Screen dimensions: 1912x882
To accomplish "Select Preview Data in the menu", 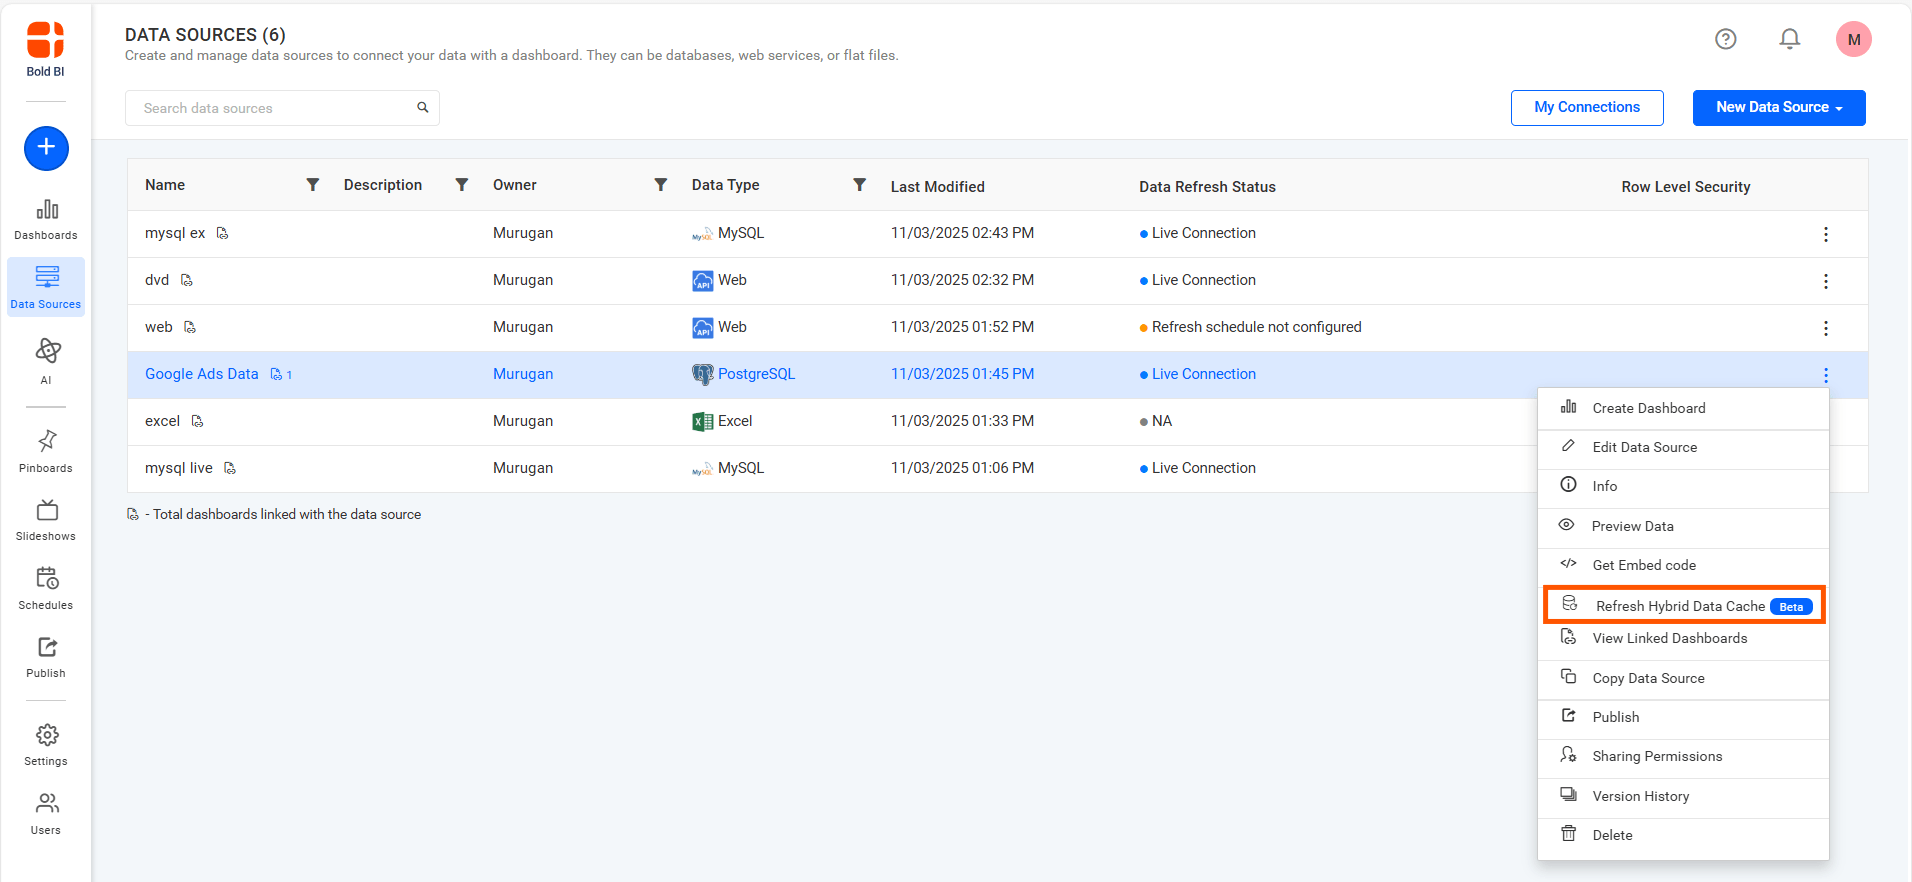I will click(1683, 526).
